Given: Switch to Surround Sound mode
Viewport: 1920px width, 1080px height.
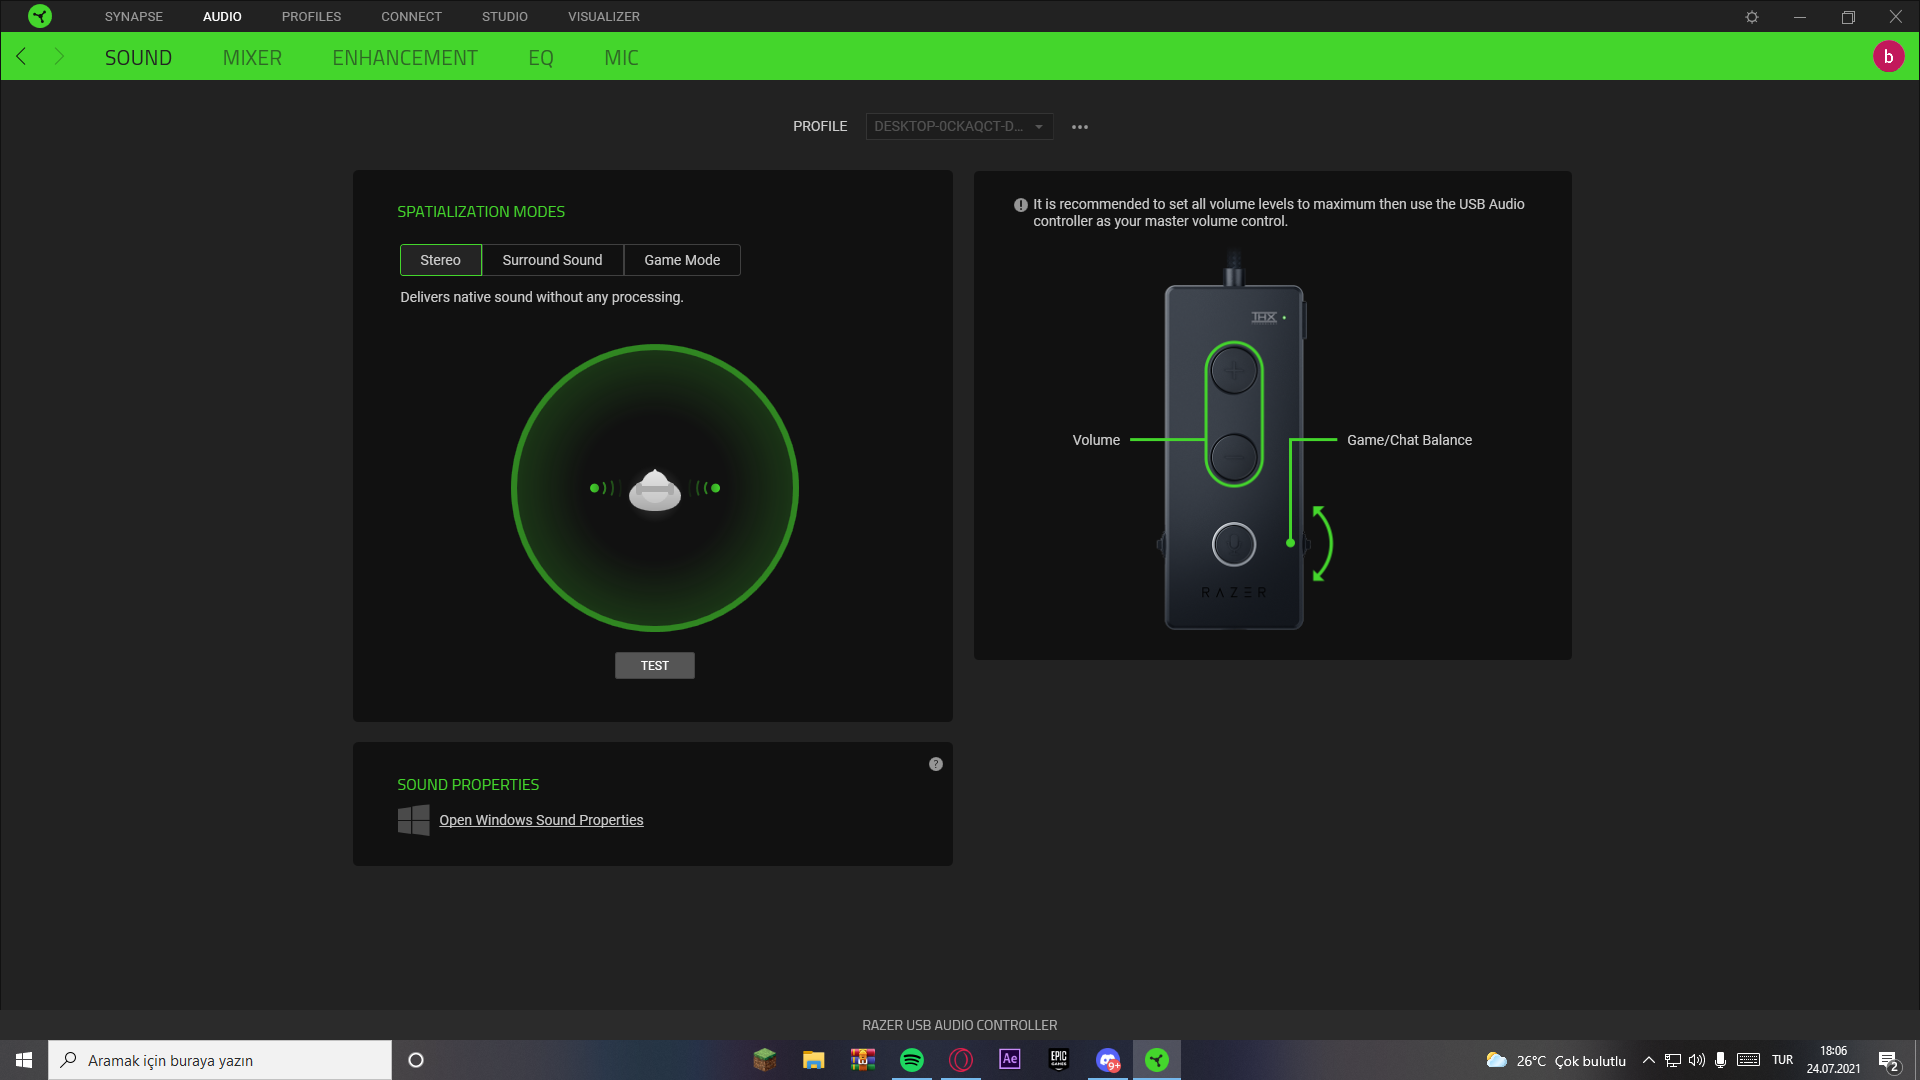Looking at the screenshot, I should point(552,260).
